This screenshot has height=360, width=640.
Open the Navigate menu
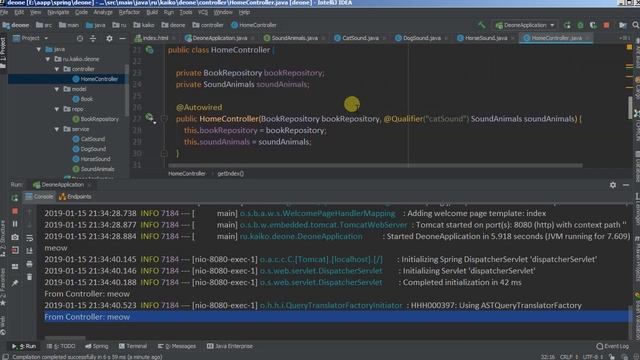[58, 12]
